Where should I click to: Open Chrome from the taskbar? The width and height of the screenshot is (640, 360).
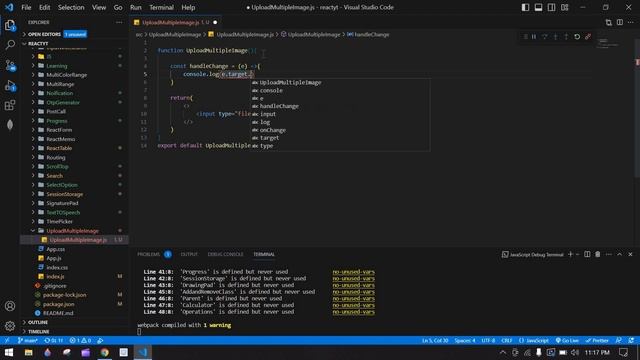click(x=105, y=352)
